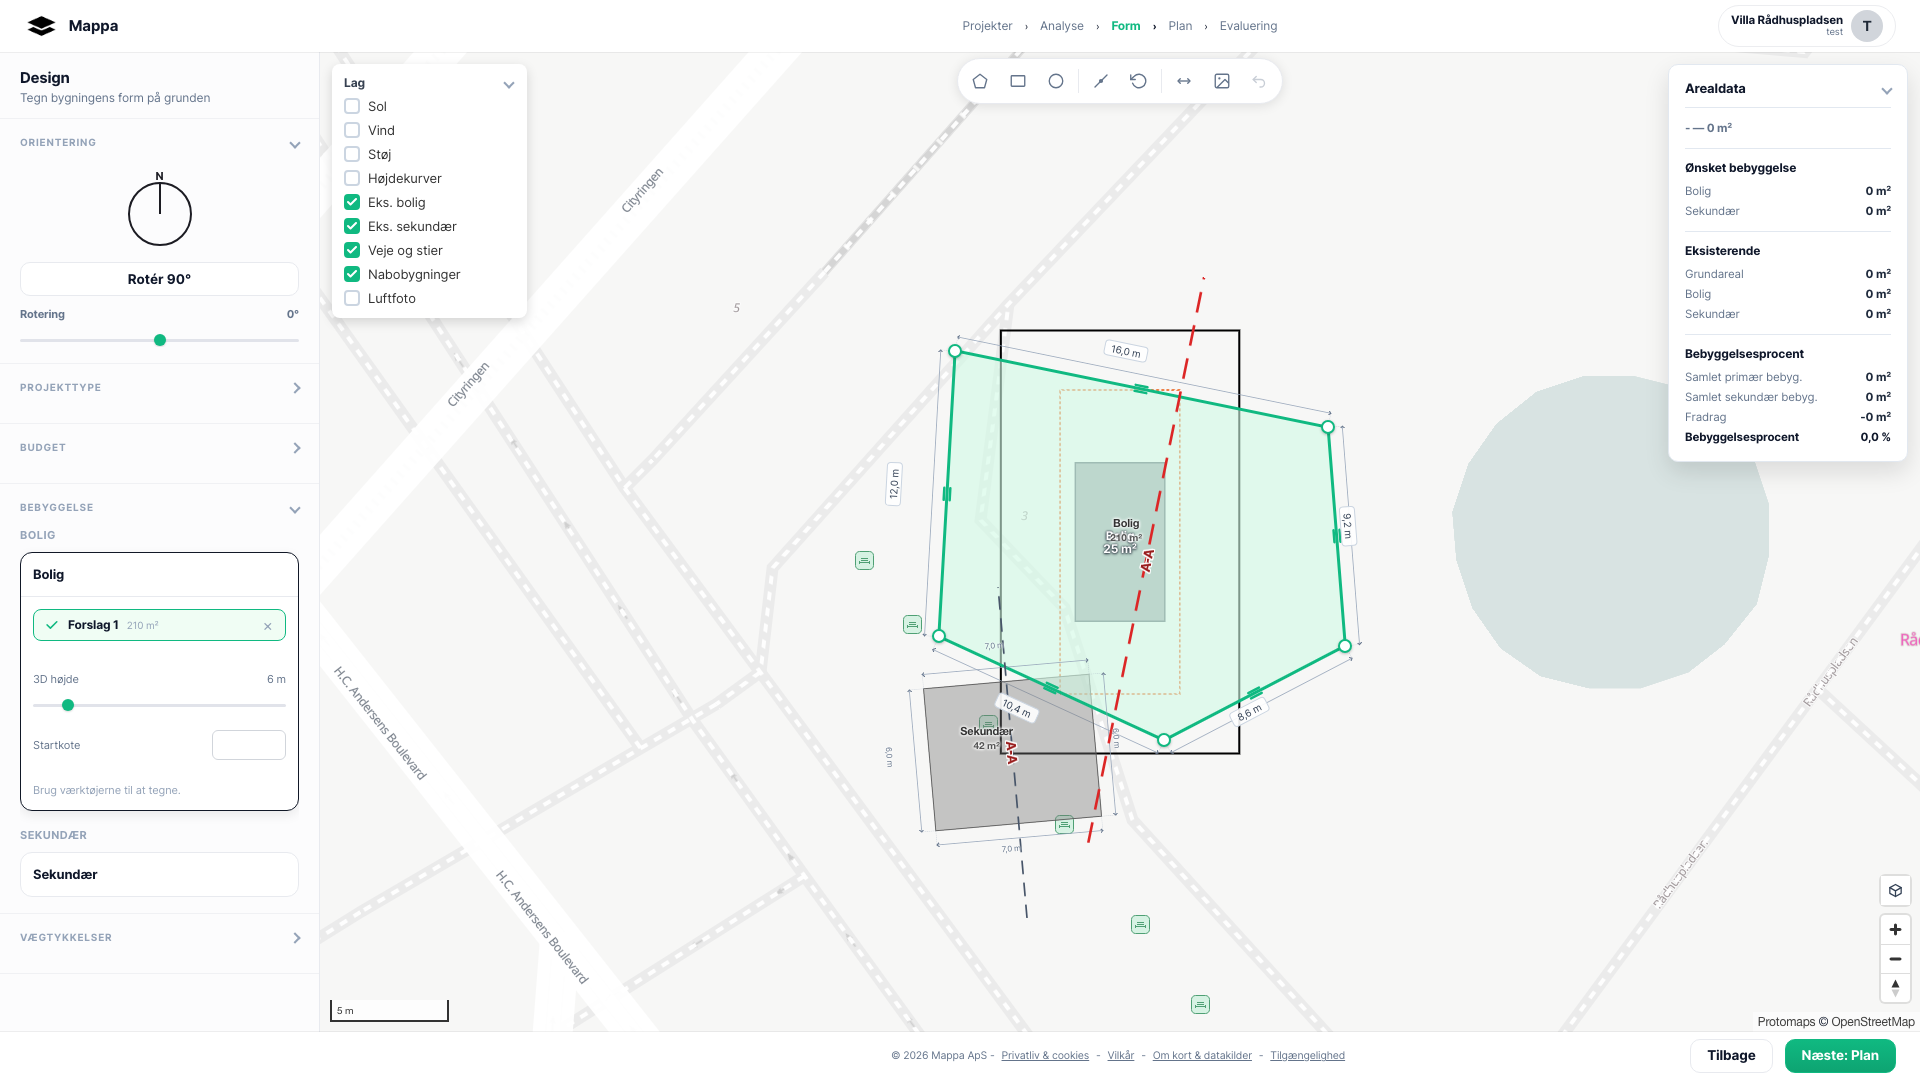Click the undo arrow in drawing toolbar
The height and width of the screenshot is (1080, 1920).
pos(1260,81)
